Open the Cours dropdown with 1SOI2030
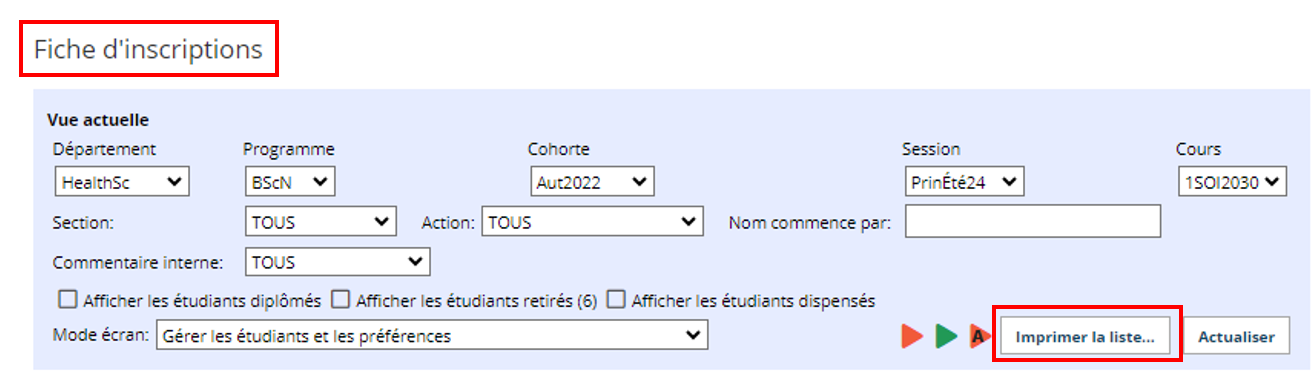The height and width of the screenshot is (383, 1312). tap(1232, 182)
